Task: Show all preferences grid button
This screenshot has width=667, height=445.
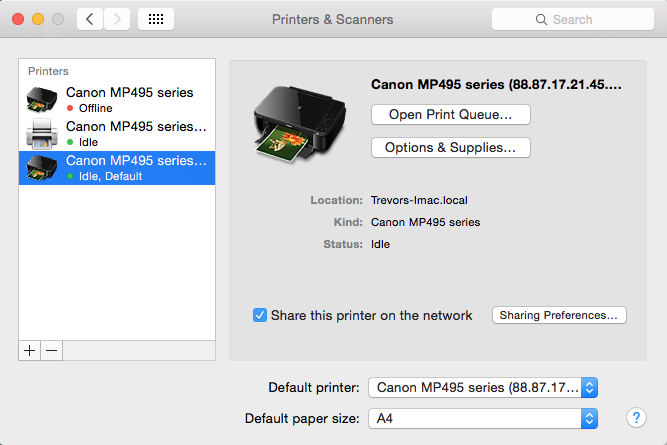Action: click(156, 19)
